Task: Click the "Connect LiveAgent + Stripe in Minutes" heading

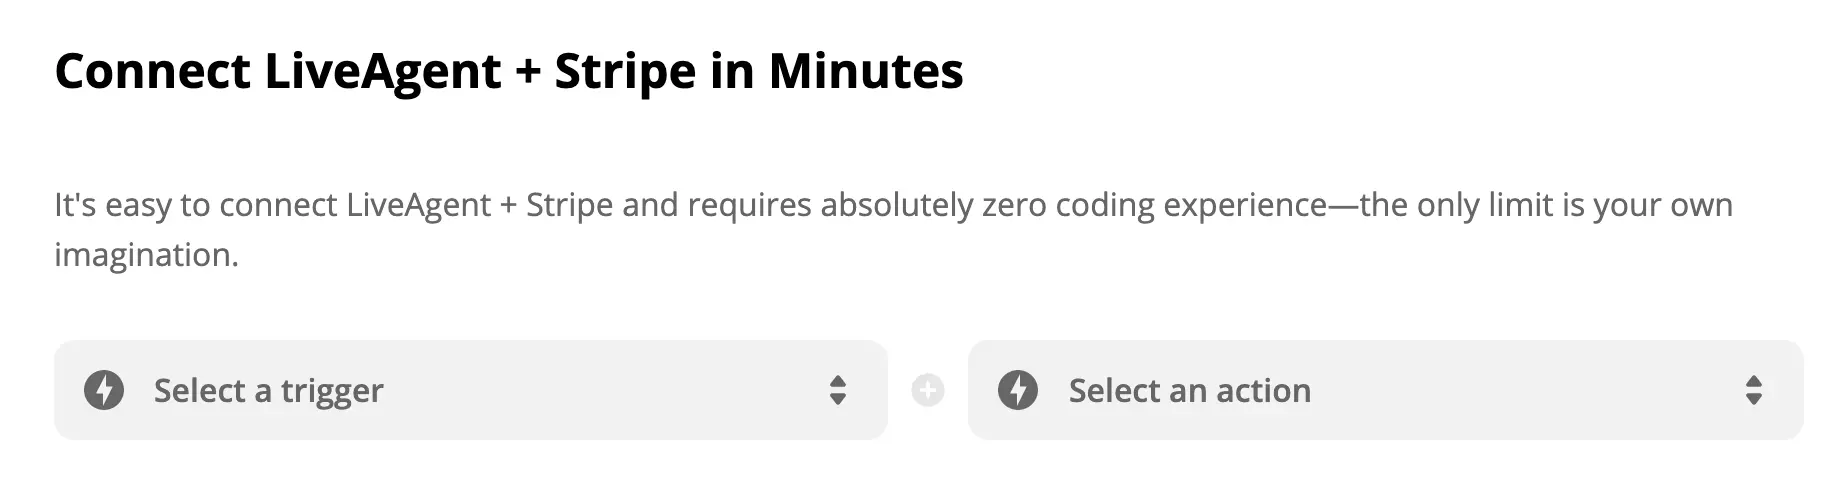Action: 508,72
